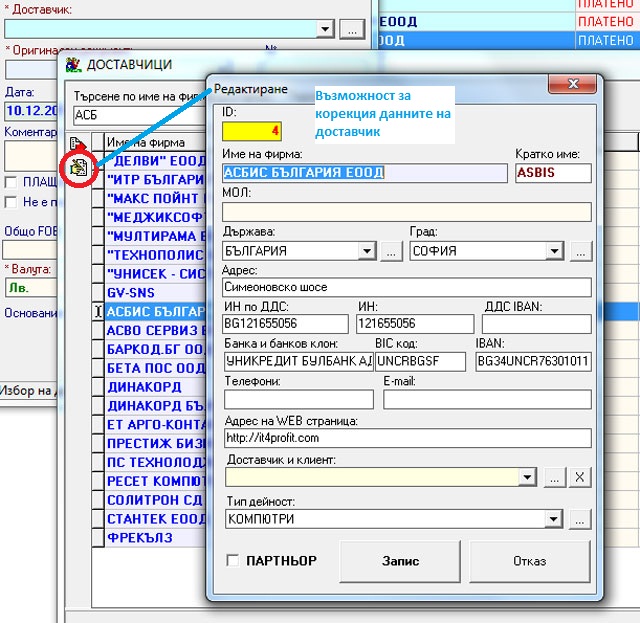Screen dimensions: 640x623
Task: Click the 'ИН по ДДС' field
Action: point(286,324)
